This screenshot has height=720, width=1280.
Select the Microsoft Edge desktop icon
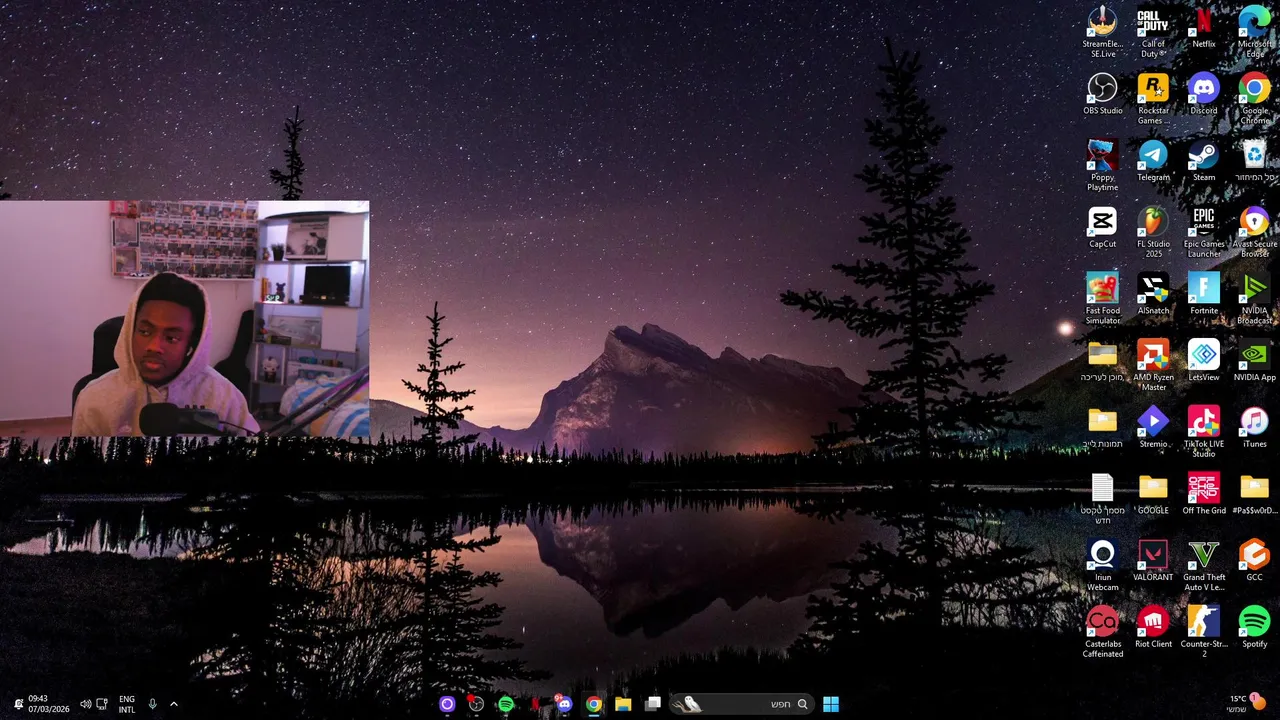click(1255, 31)
